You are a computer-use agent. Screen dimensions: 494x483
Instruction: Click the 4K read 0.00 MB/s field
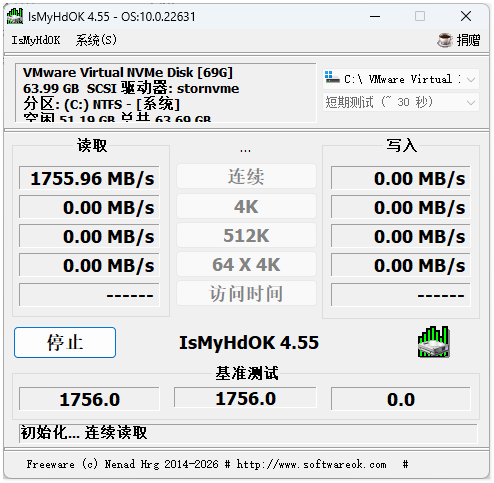[89, 207]
